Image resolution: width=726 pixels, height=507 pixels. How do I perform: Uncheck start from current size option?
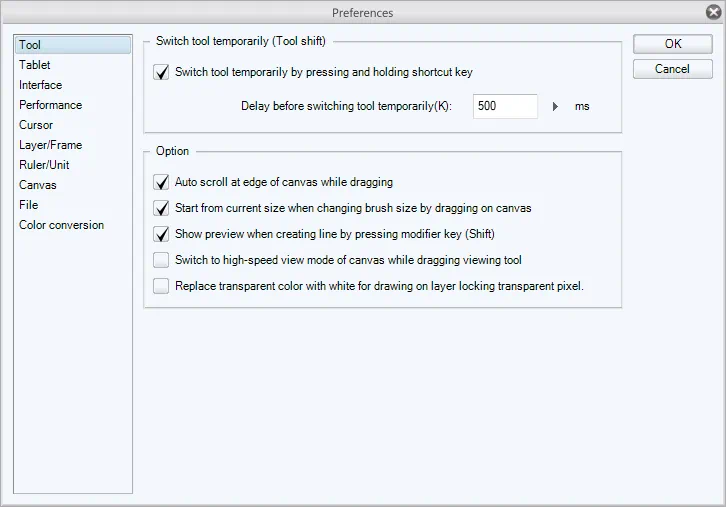[x=161, y=208]
